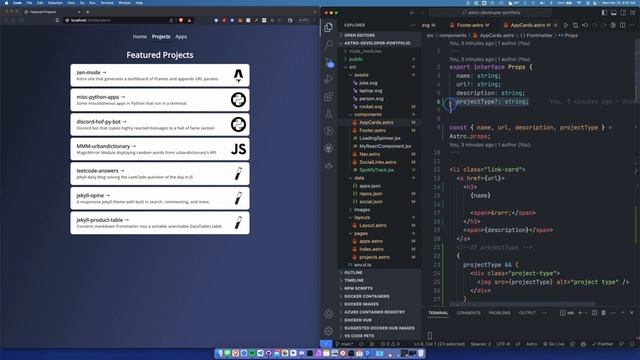Toggle primary sidebar layout icon
The height and width of the screenshot is (360, 640).
(604, 13)
